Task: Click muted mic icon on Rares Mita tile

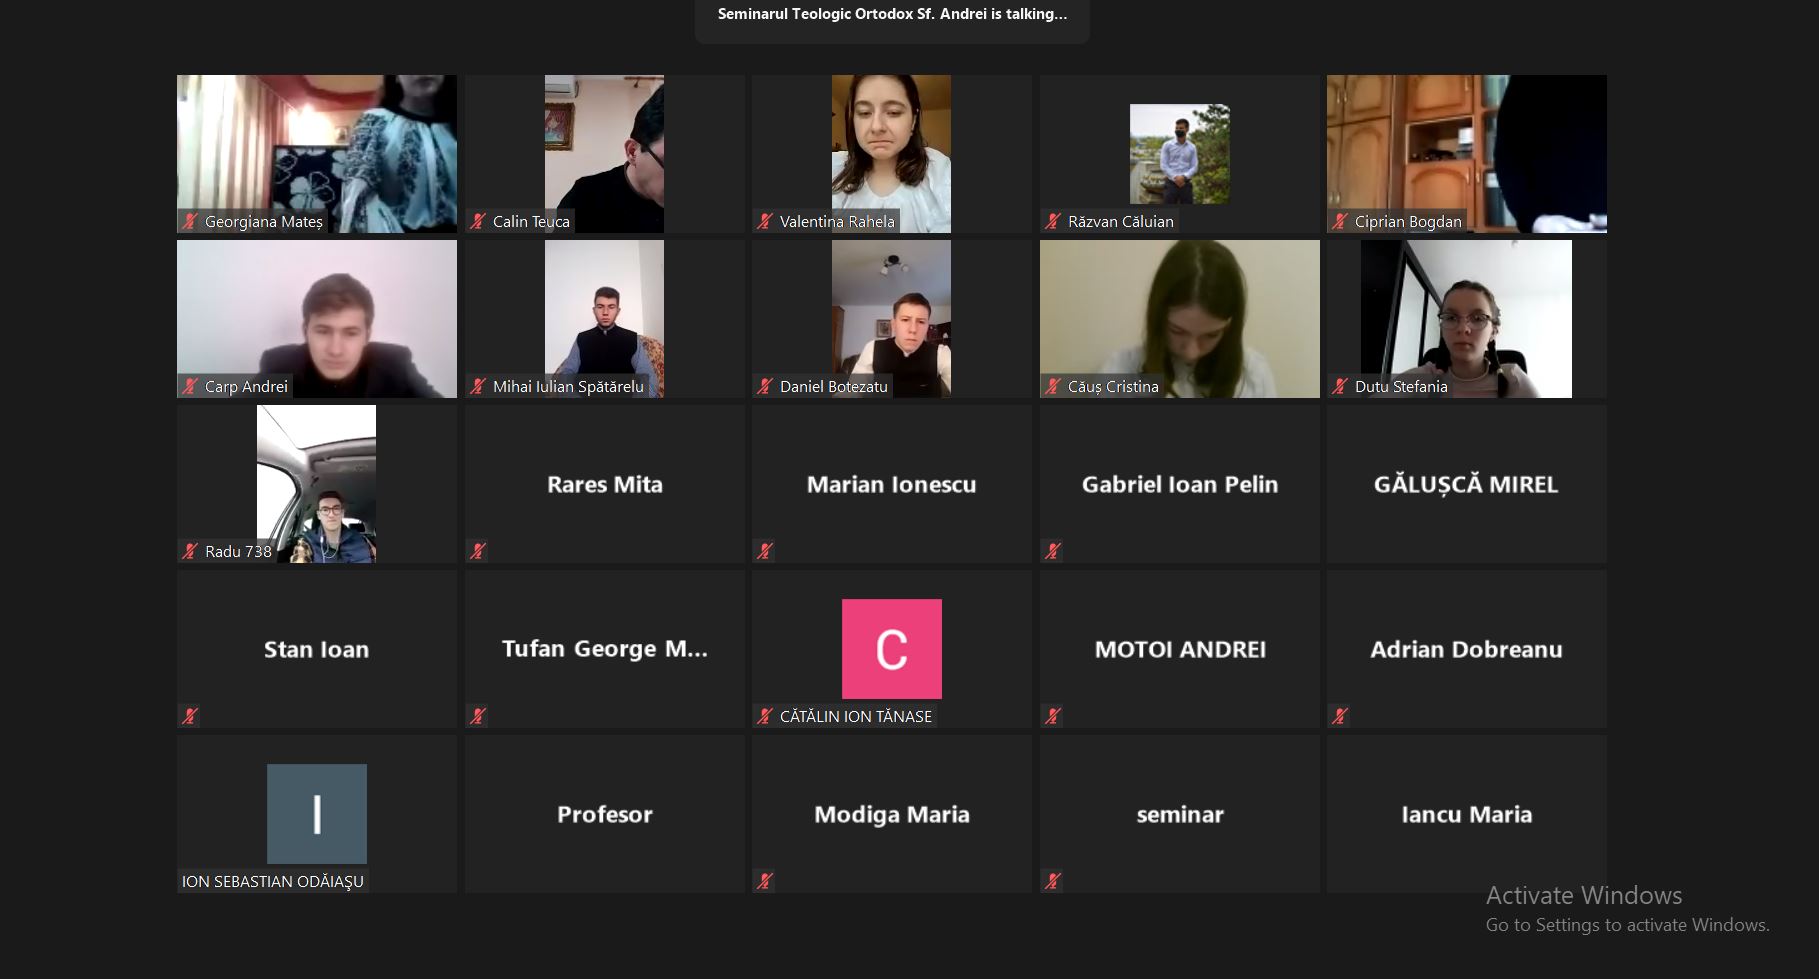Action: coord(478,551)
